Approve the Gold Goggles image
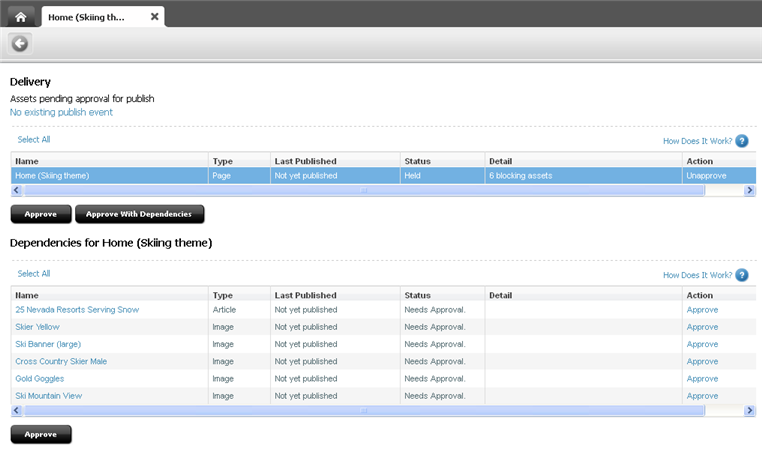Image resolution: width=762 pixels, height=451 pixels. (702, 379)
